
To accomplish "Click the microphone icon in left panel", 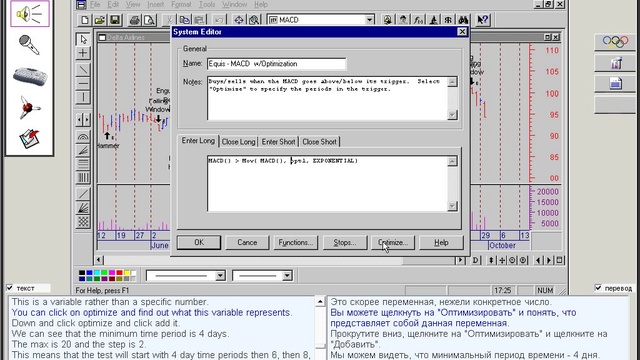I will coord(29,45).
